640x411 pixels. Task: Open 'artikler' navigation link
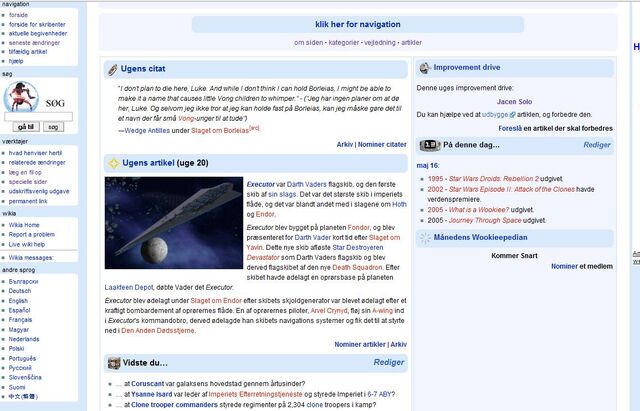(411, 42)
